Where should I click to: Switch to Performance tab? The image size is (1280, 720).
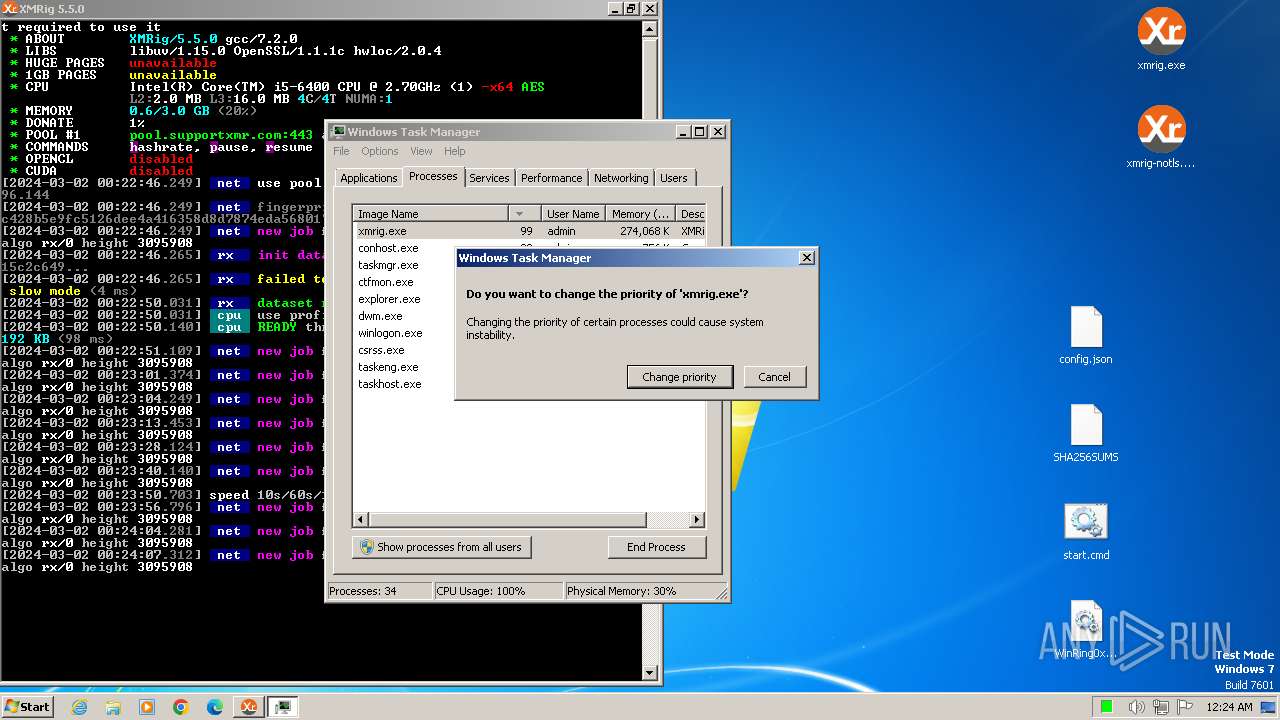click(x=551, y=178)
